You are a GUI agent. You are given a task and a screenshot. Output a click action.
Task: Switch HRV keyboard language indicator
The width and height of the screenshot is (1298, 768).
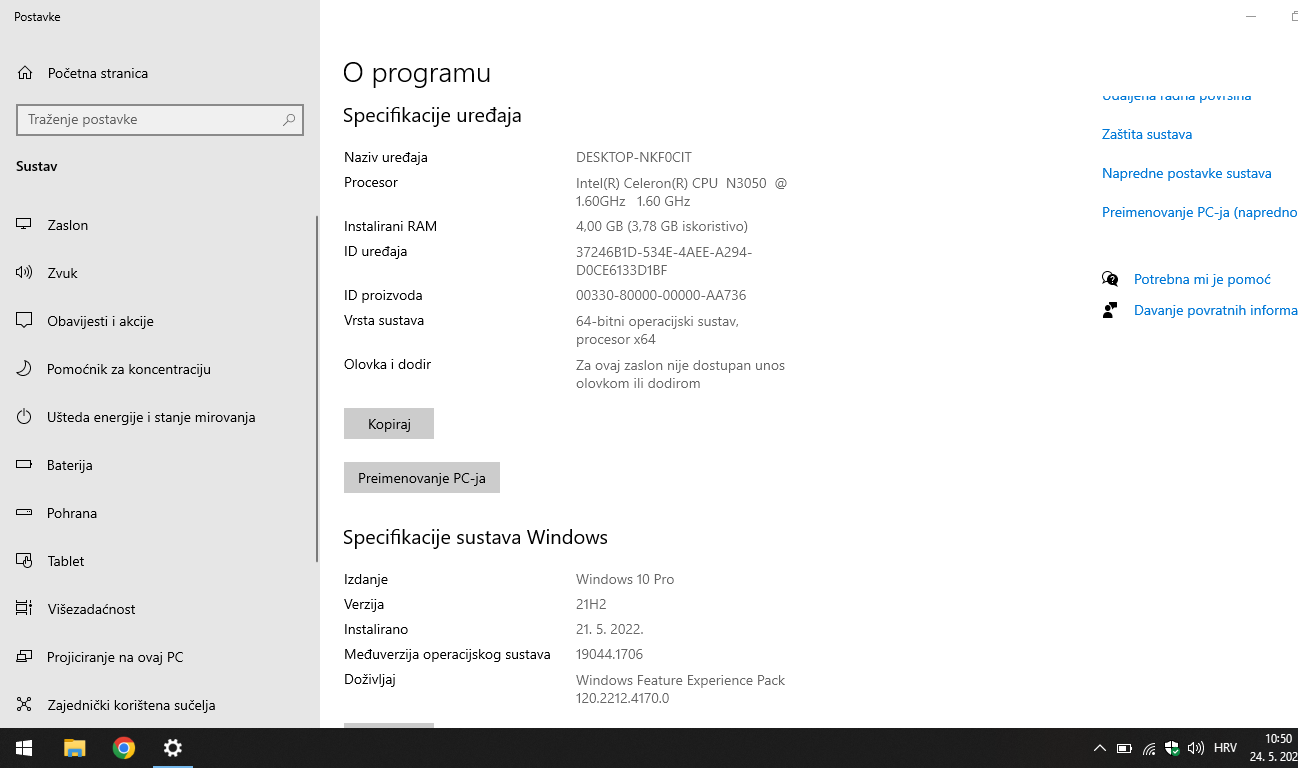[x=1225, y=748]
